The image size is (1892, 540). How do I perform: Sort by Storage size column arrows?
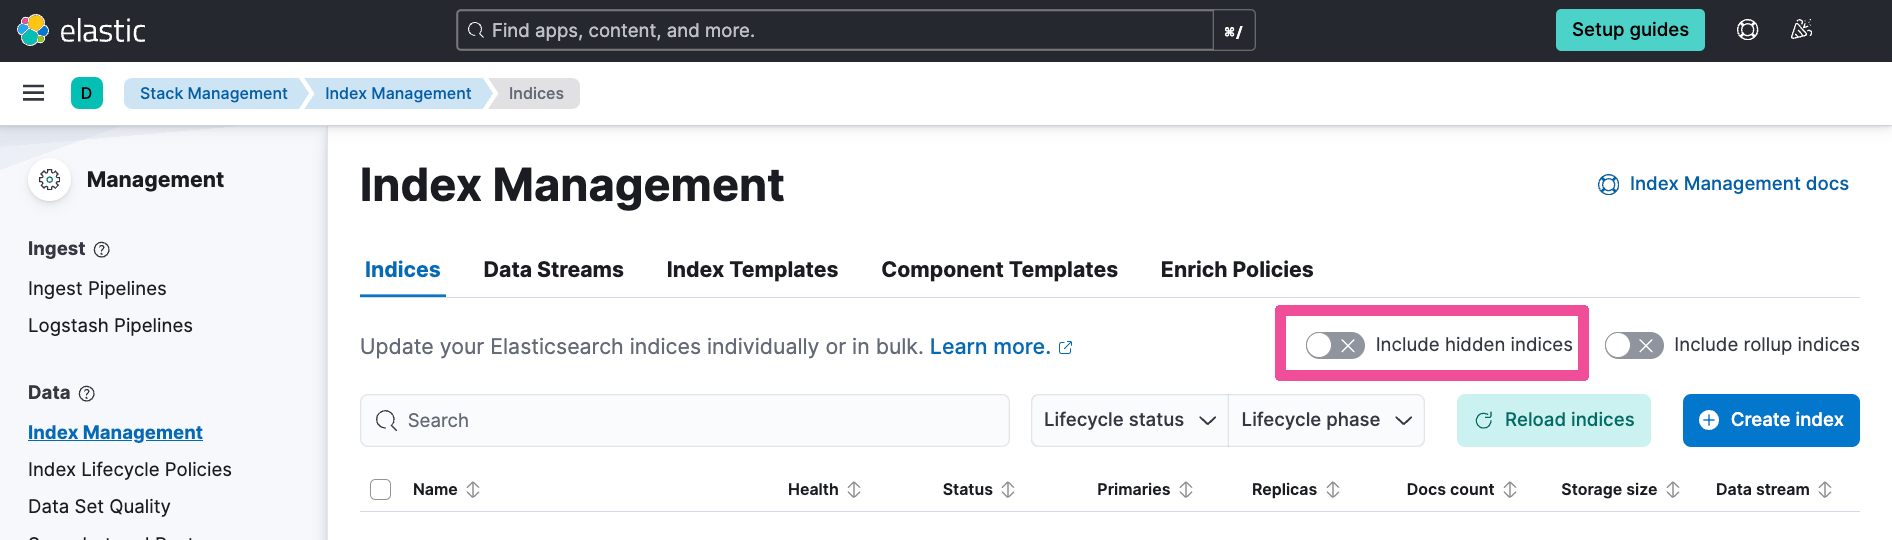(x=1673, y=490)
